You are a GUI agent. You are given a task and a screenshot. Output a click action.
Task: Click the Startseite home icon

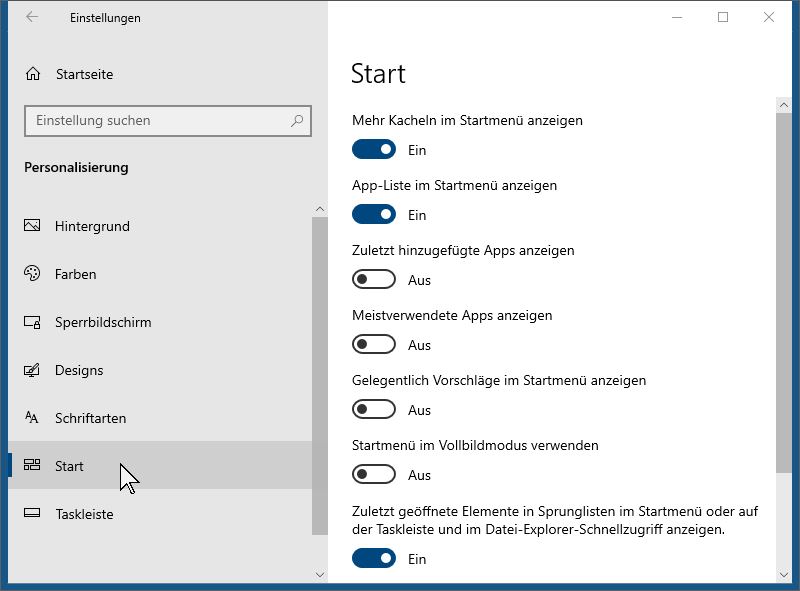point(33,74)
